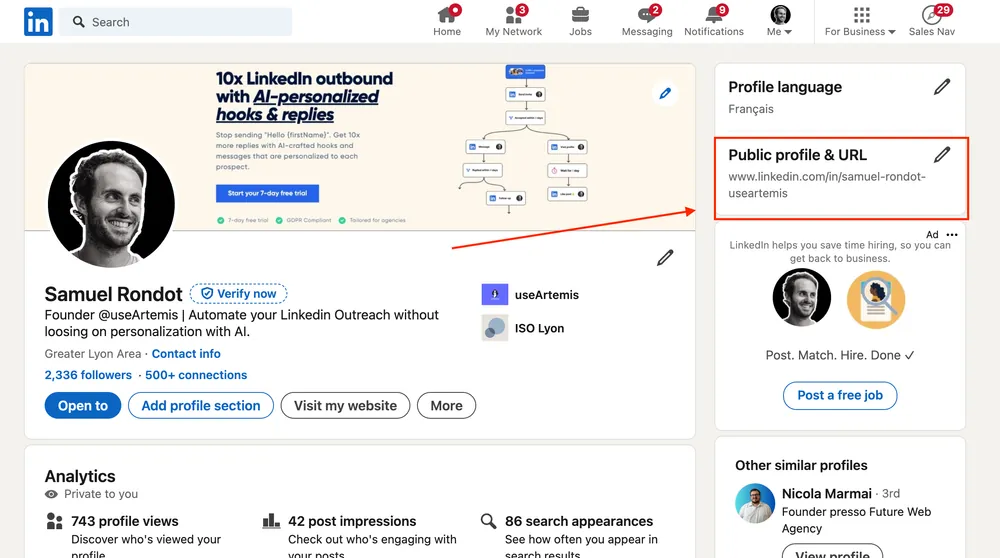The height and width of the screenshot is (558, 1000).
Task: Open the Jobs section
Action: pyautogui.click(x=580, y=22)
